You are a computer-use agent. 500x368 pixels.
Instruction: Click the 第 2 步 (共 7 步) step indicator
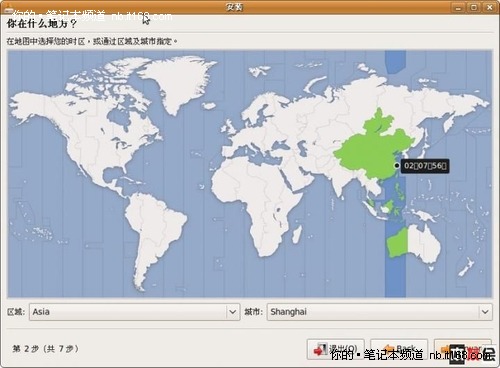46,349
